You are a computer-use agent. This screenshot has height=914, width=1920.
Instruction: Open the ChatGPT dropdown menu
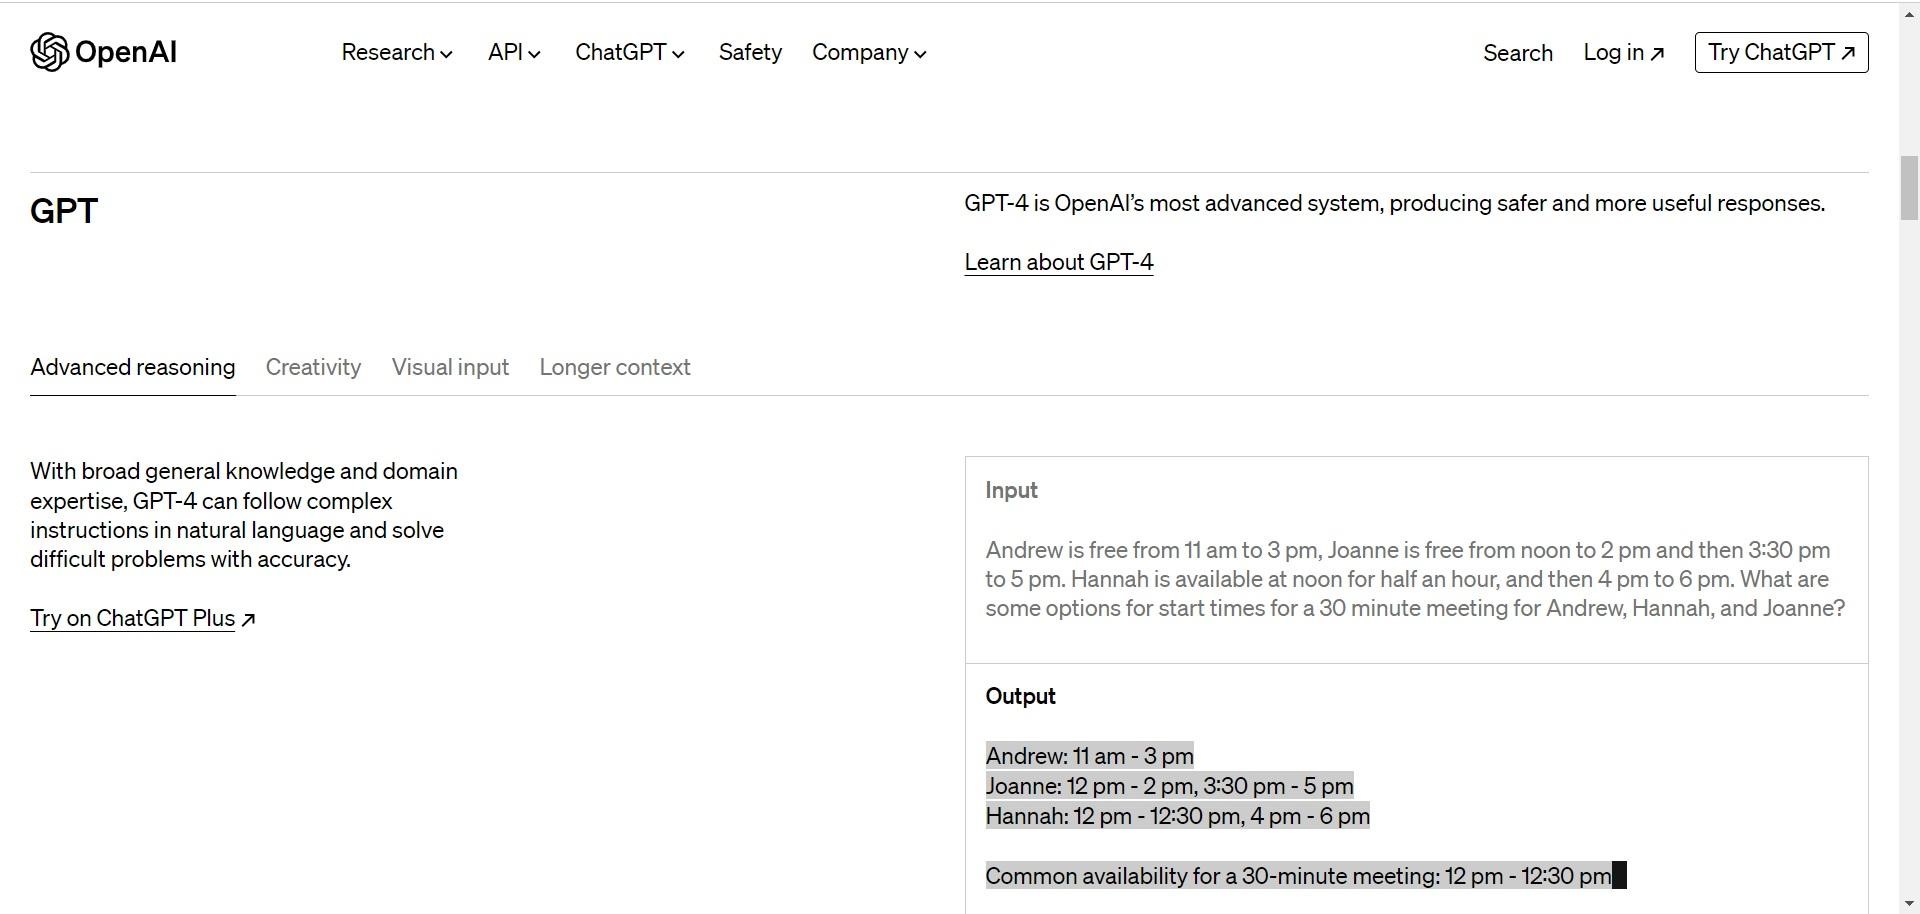point(630,52)
